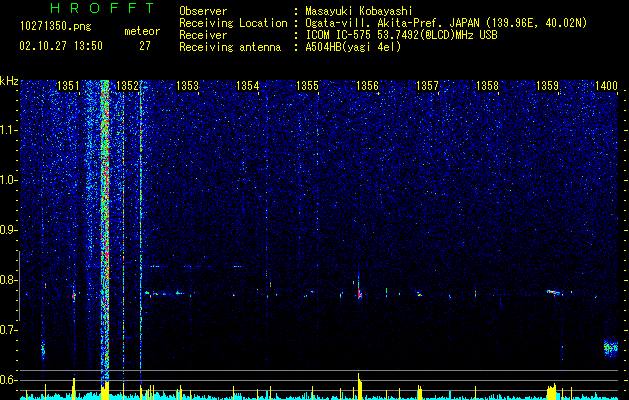Click the Receiver label
This screenshot has height=400, width=629.
point(203,35)
